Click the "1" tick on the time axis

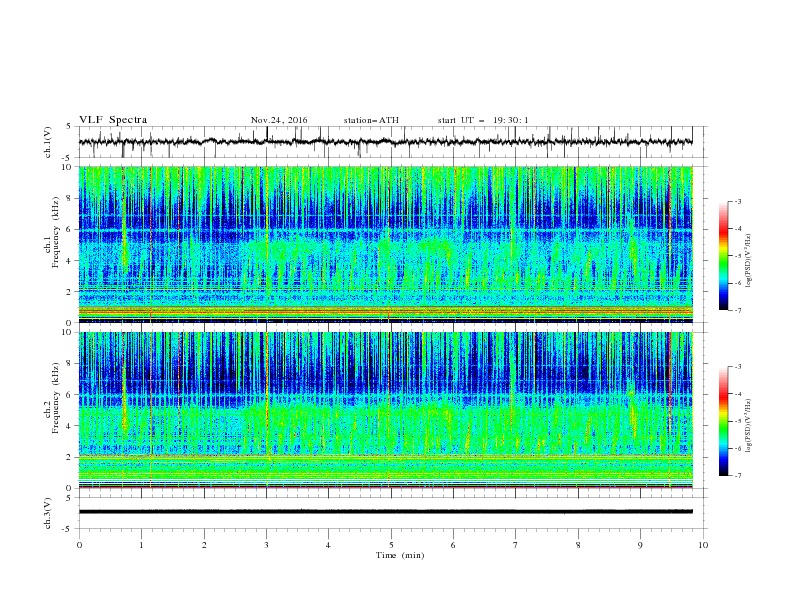coord(141,545)
